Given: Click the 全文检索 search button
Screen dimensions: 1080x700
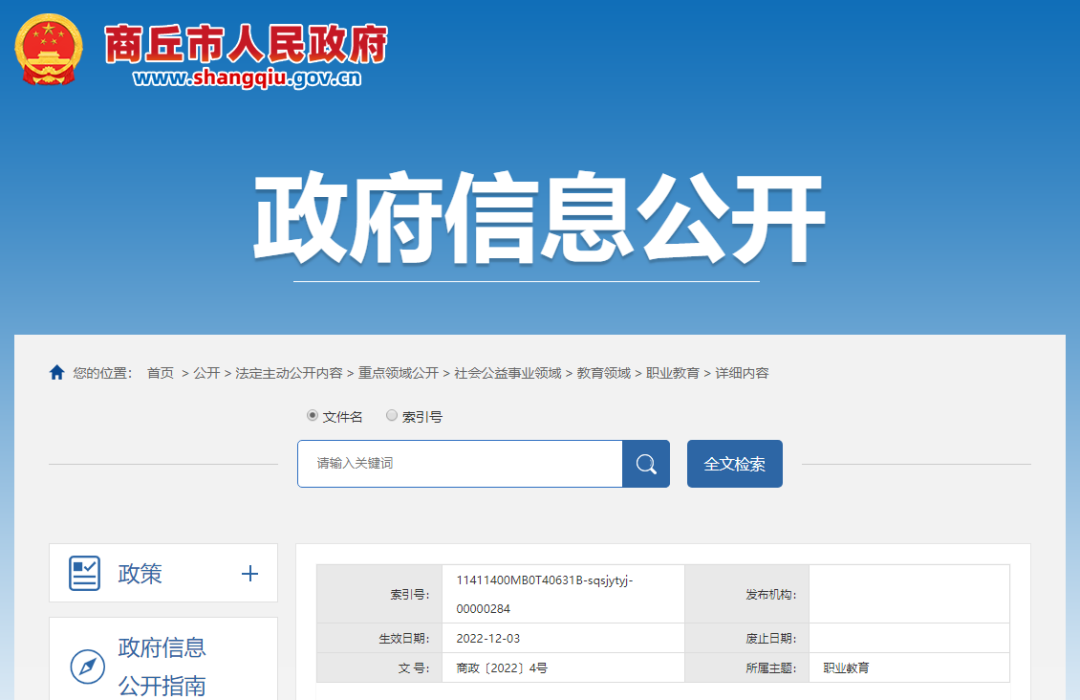Looking at the screenshot, I should 734,463.
